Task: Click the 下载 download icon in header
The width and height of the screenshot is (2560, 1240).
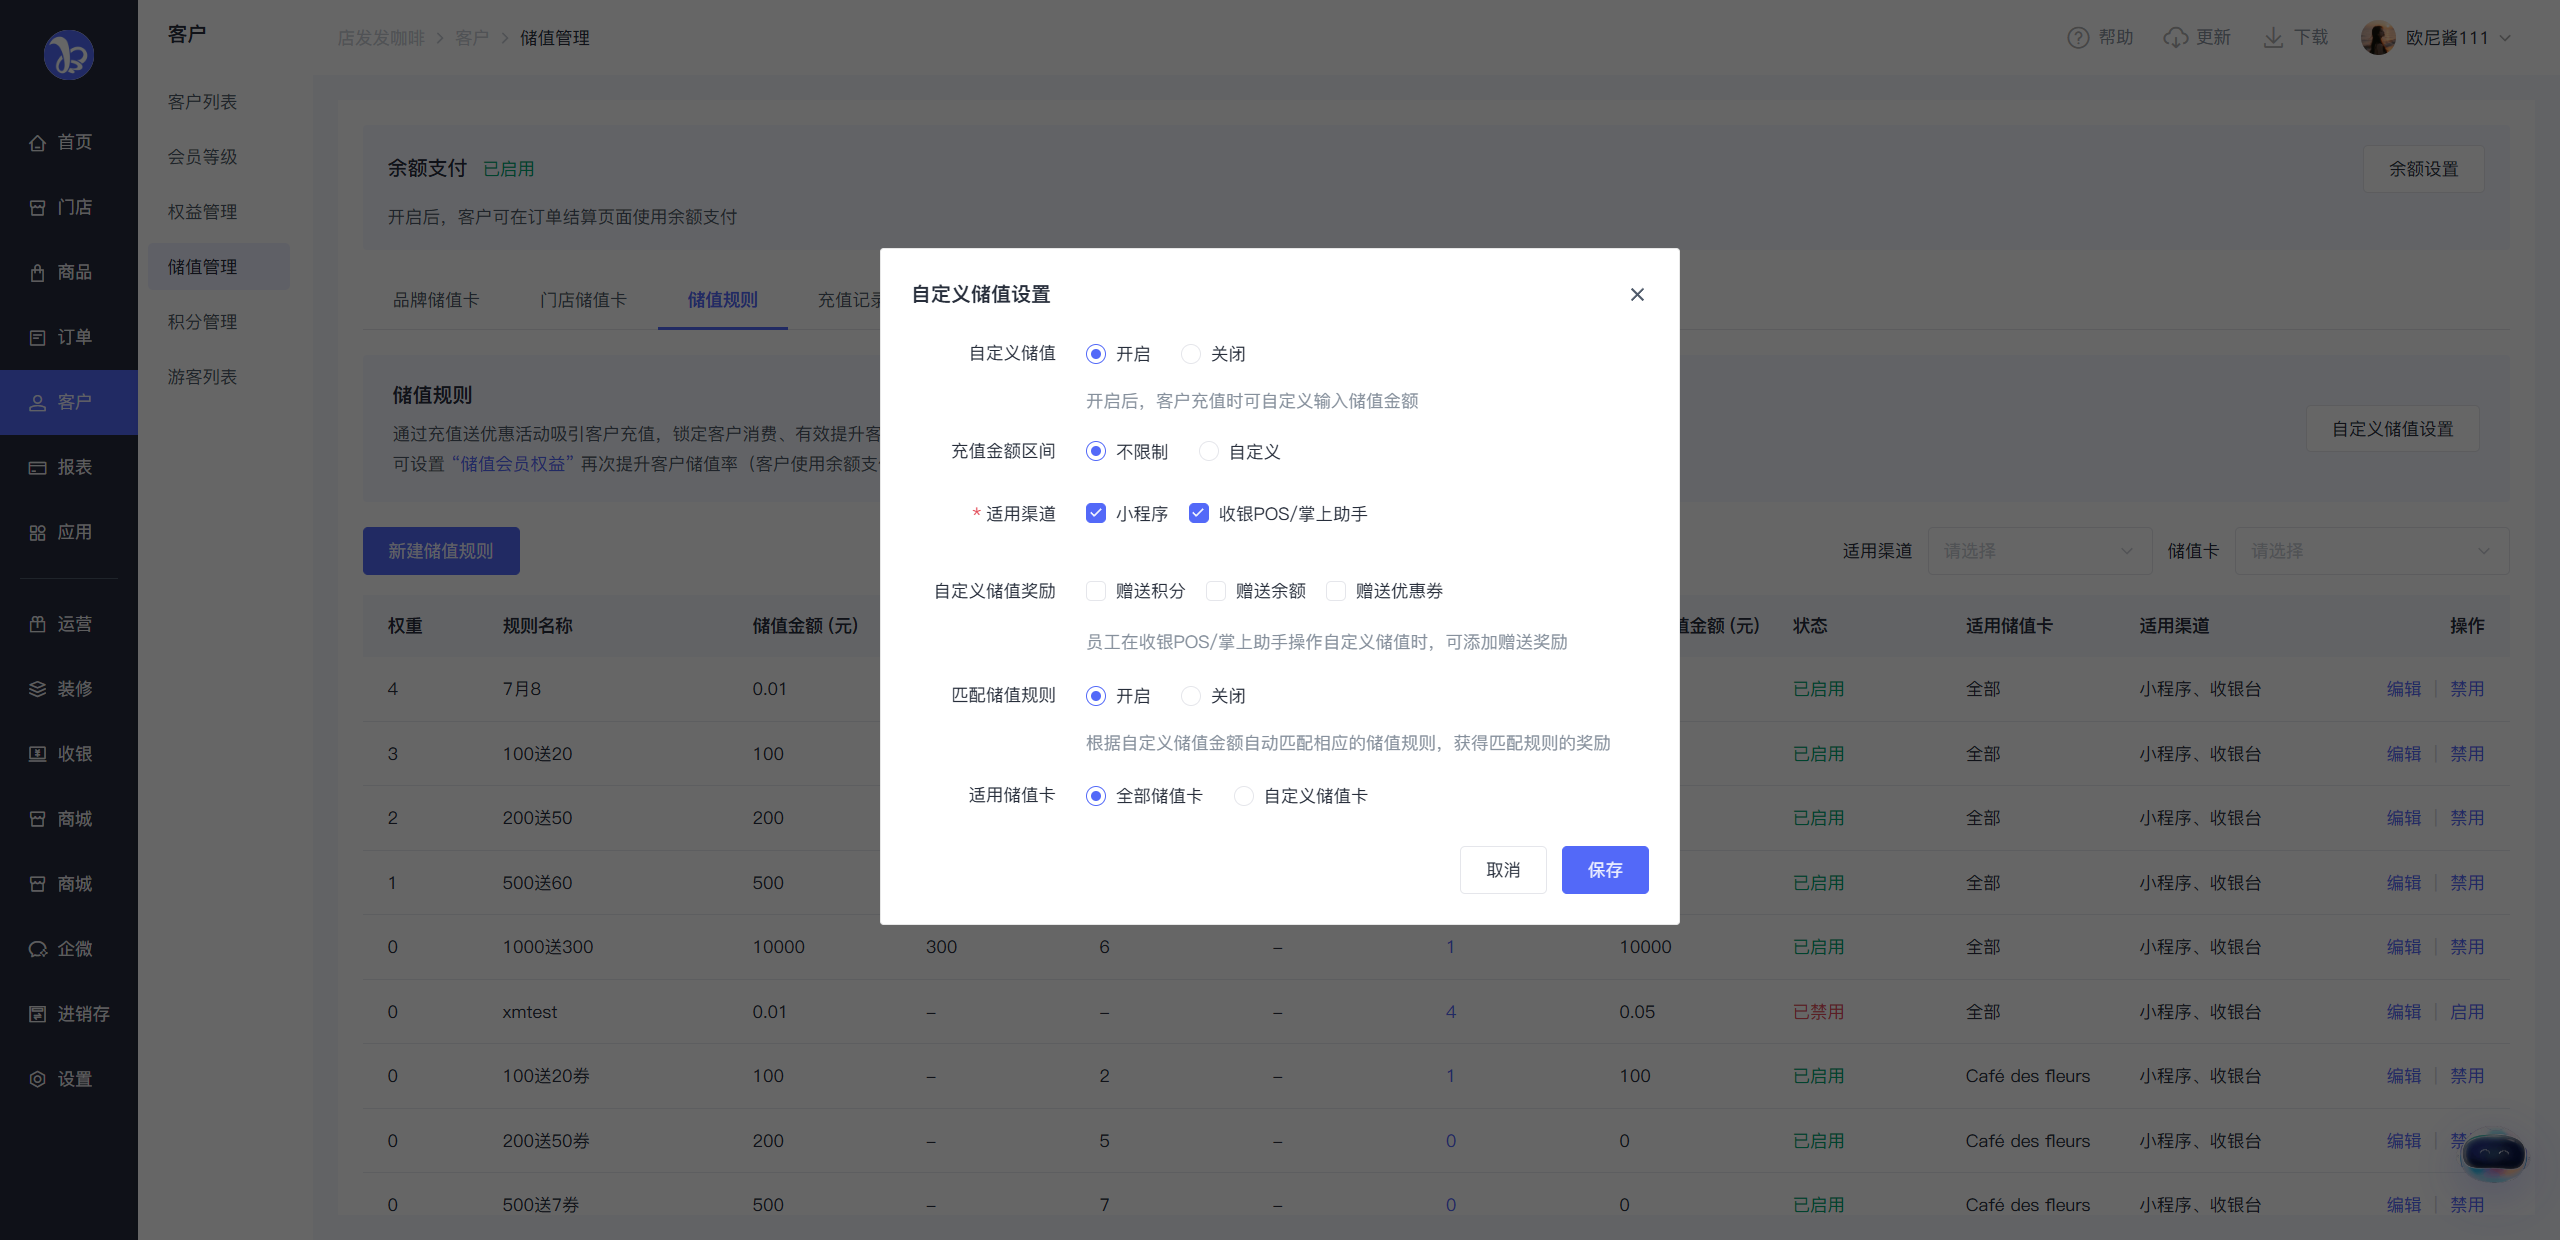Action: point(2273,38)
